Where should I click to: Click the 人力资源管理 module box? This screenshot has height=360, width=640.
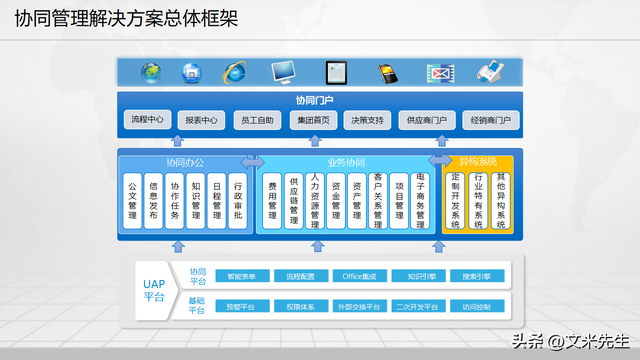315,200
